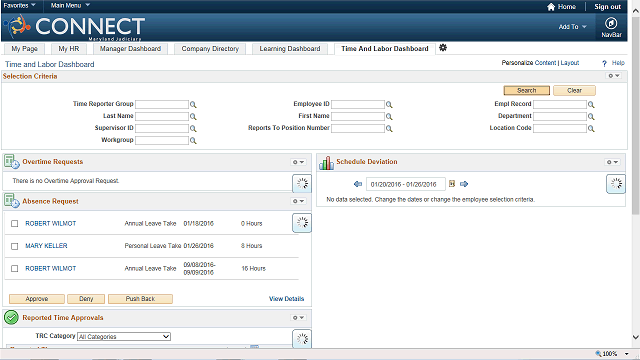Click the dashboard tab settings gear icon

[x=443, y=48]
